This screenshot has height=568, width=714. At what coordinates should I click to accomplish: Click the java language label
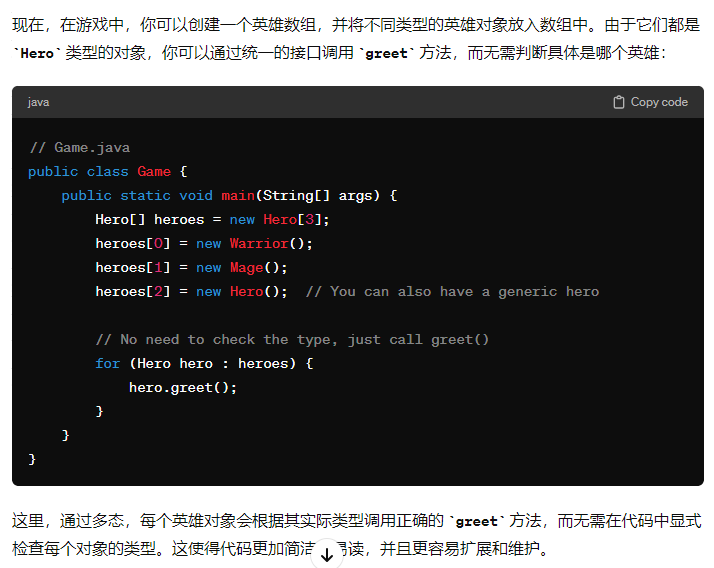click(38, 102)
